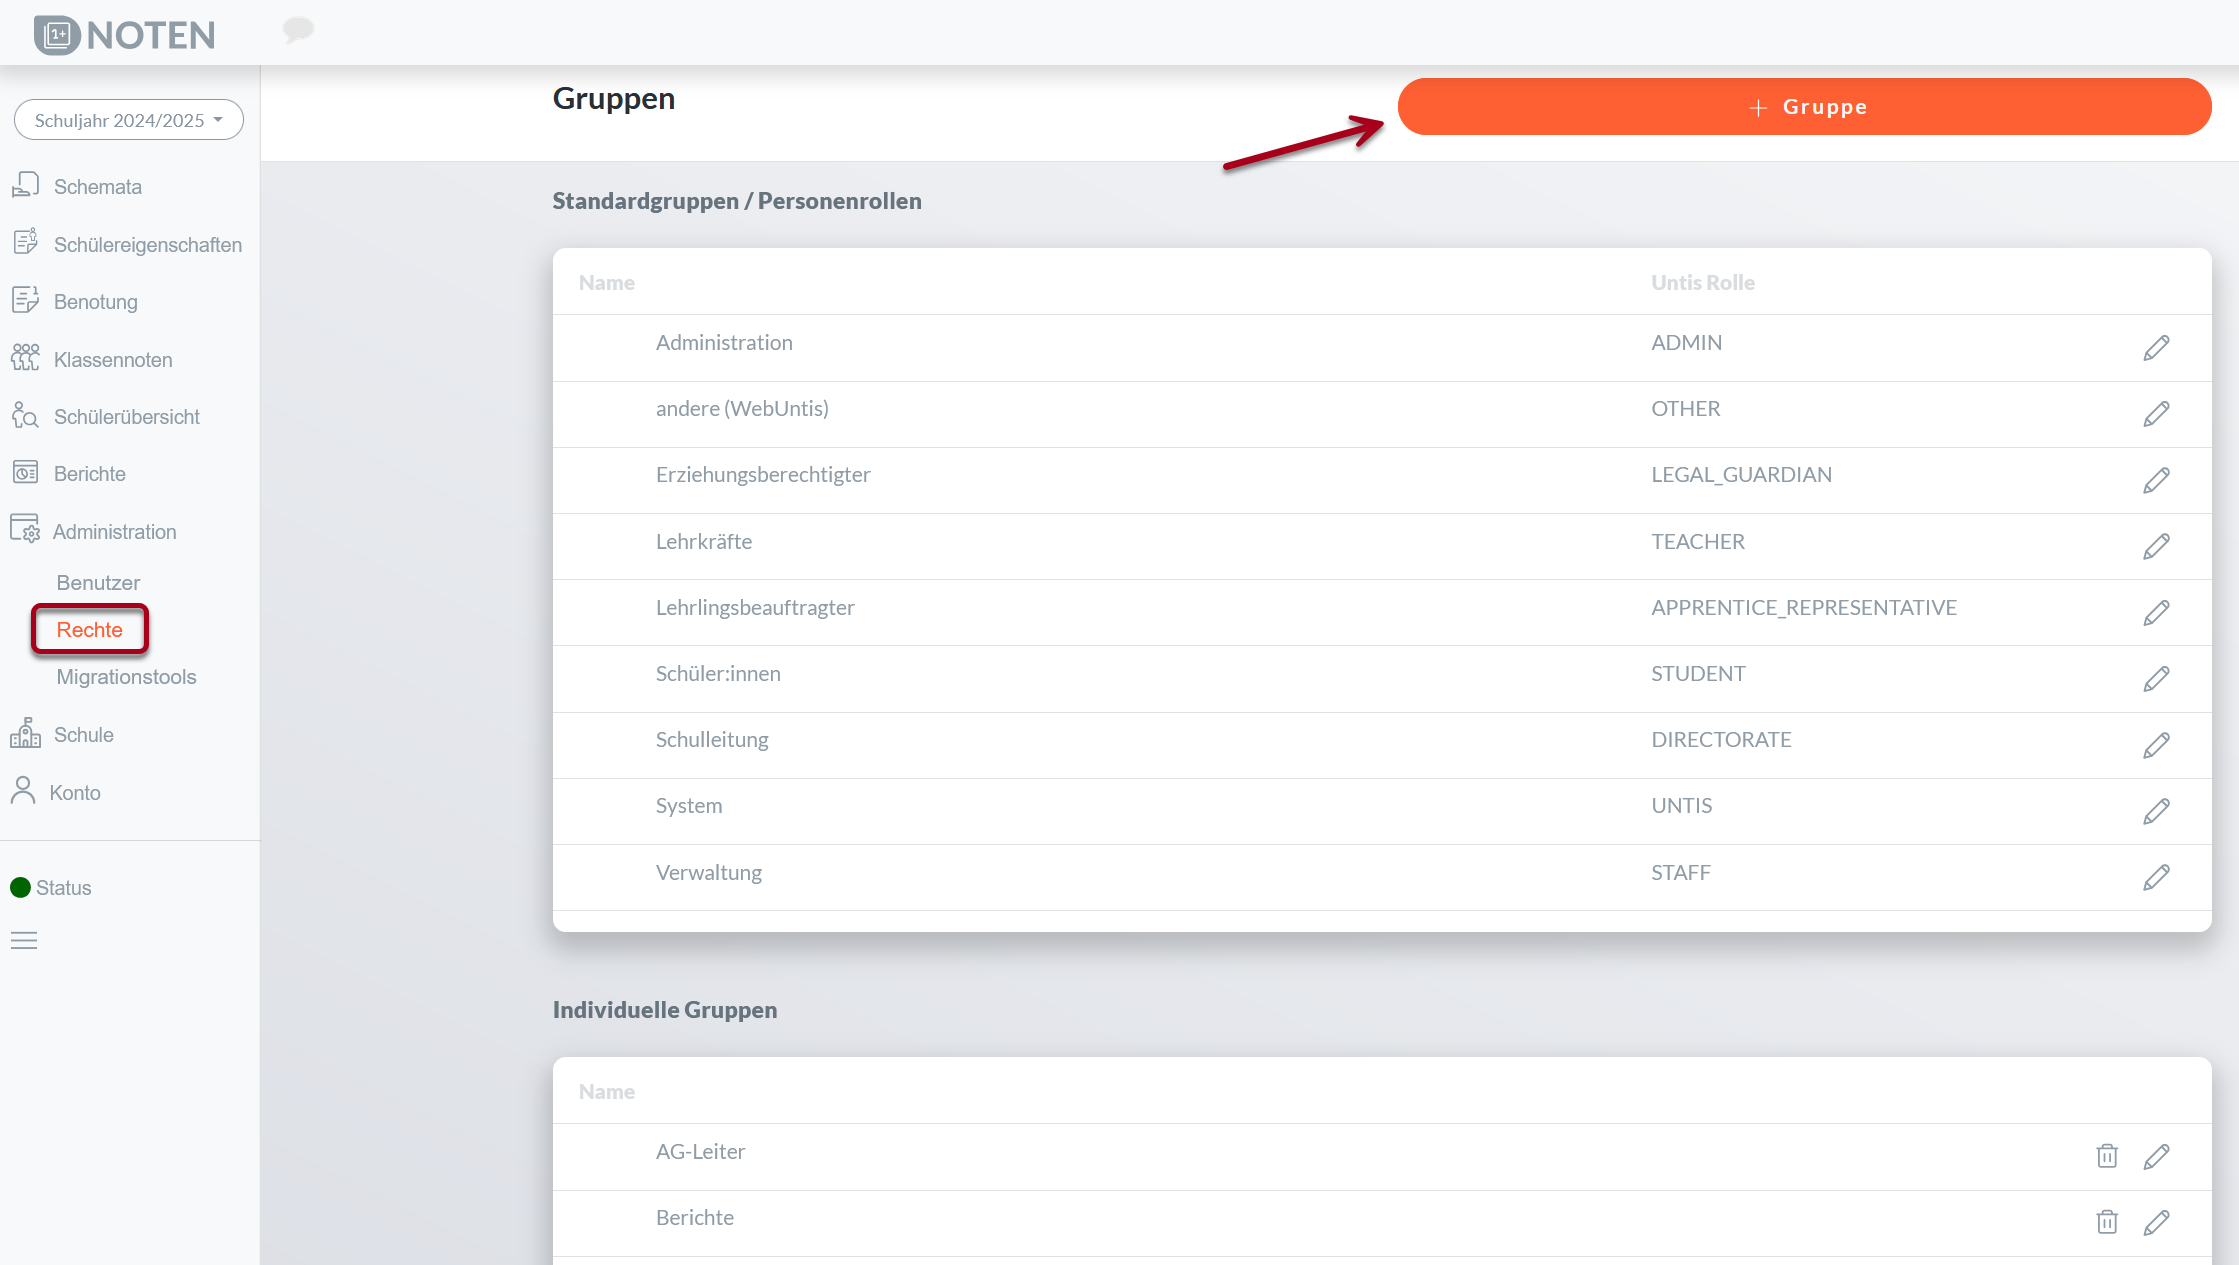Edit the Lehrkräfte group row
Screen dimensions: 2239x1265
coord(2156,546)
